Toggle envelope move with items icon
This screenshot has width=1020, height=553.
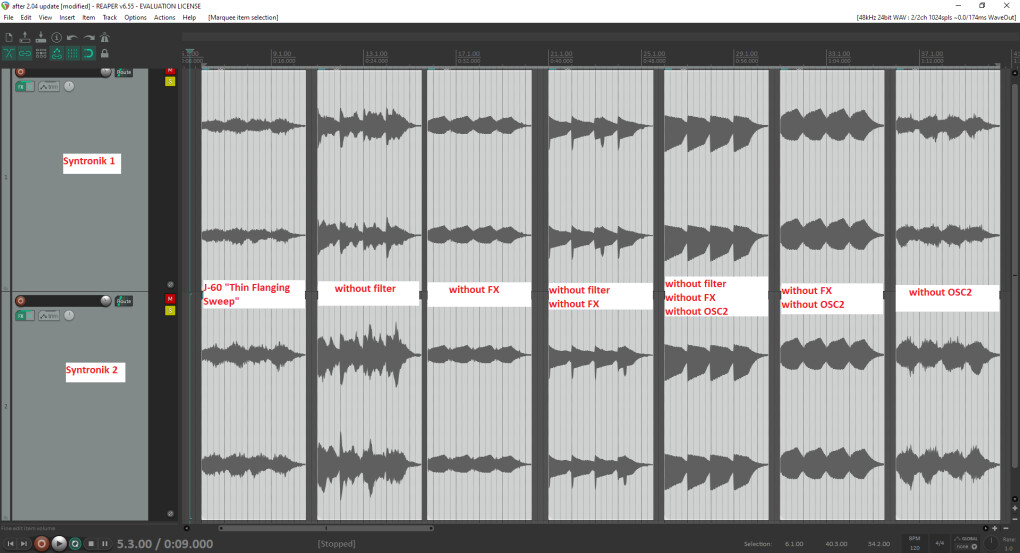57,53
